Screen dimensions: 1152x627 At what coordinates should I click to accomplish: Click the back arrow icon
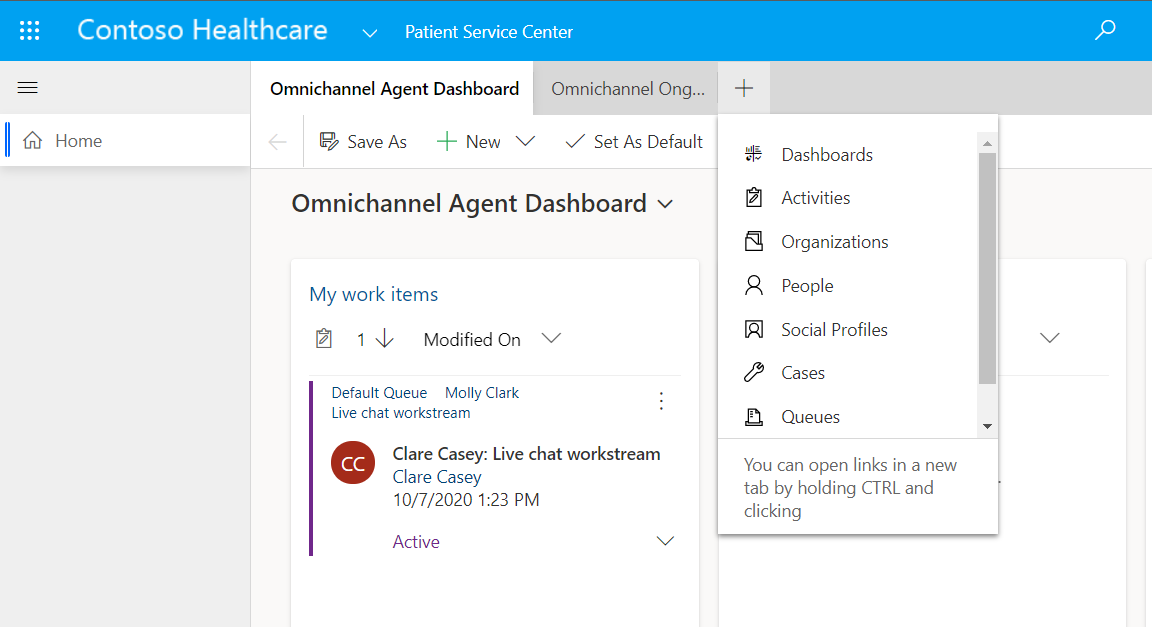tap(278, 142)
